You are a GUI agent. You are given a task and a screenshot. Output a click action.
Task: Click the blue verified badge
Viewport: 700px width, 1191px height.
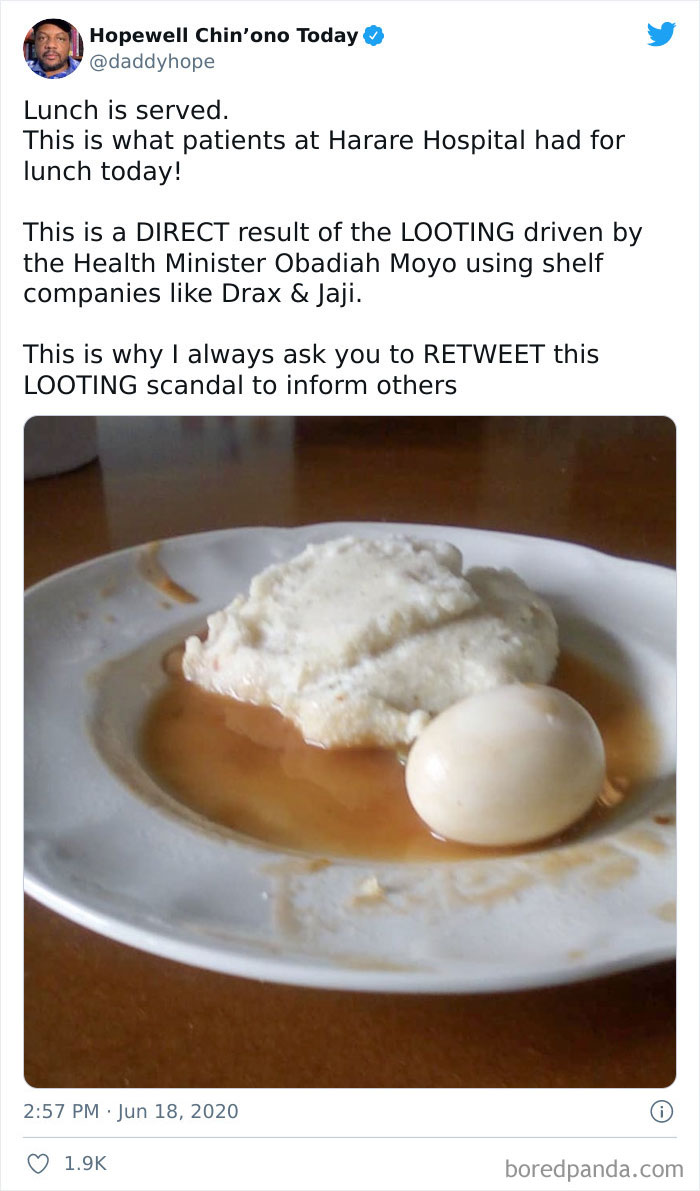coord(374,35)
